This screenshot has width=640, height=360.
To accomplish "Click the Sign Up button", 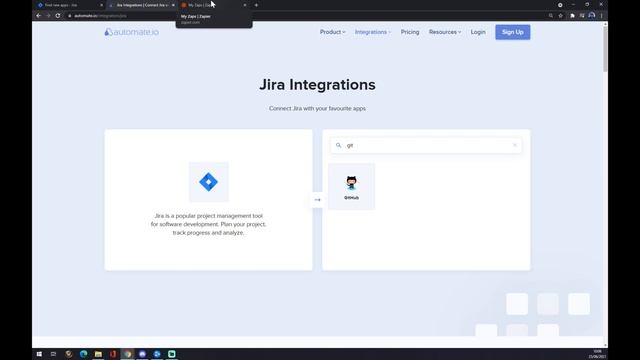I will tap(513, 32).
